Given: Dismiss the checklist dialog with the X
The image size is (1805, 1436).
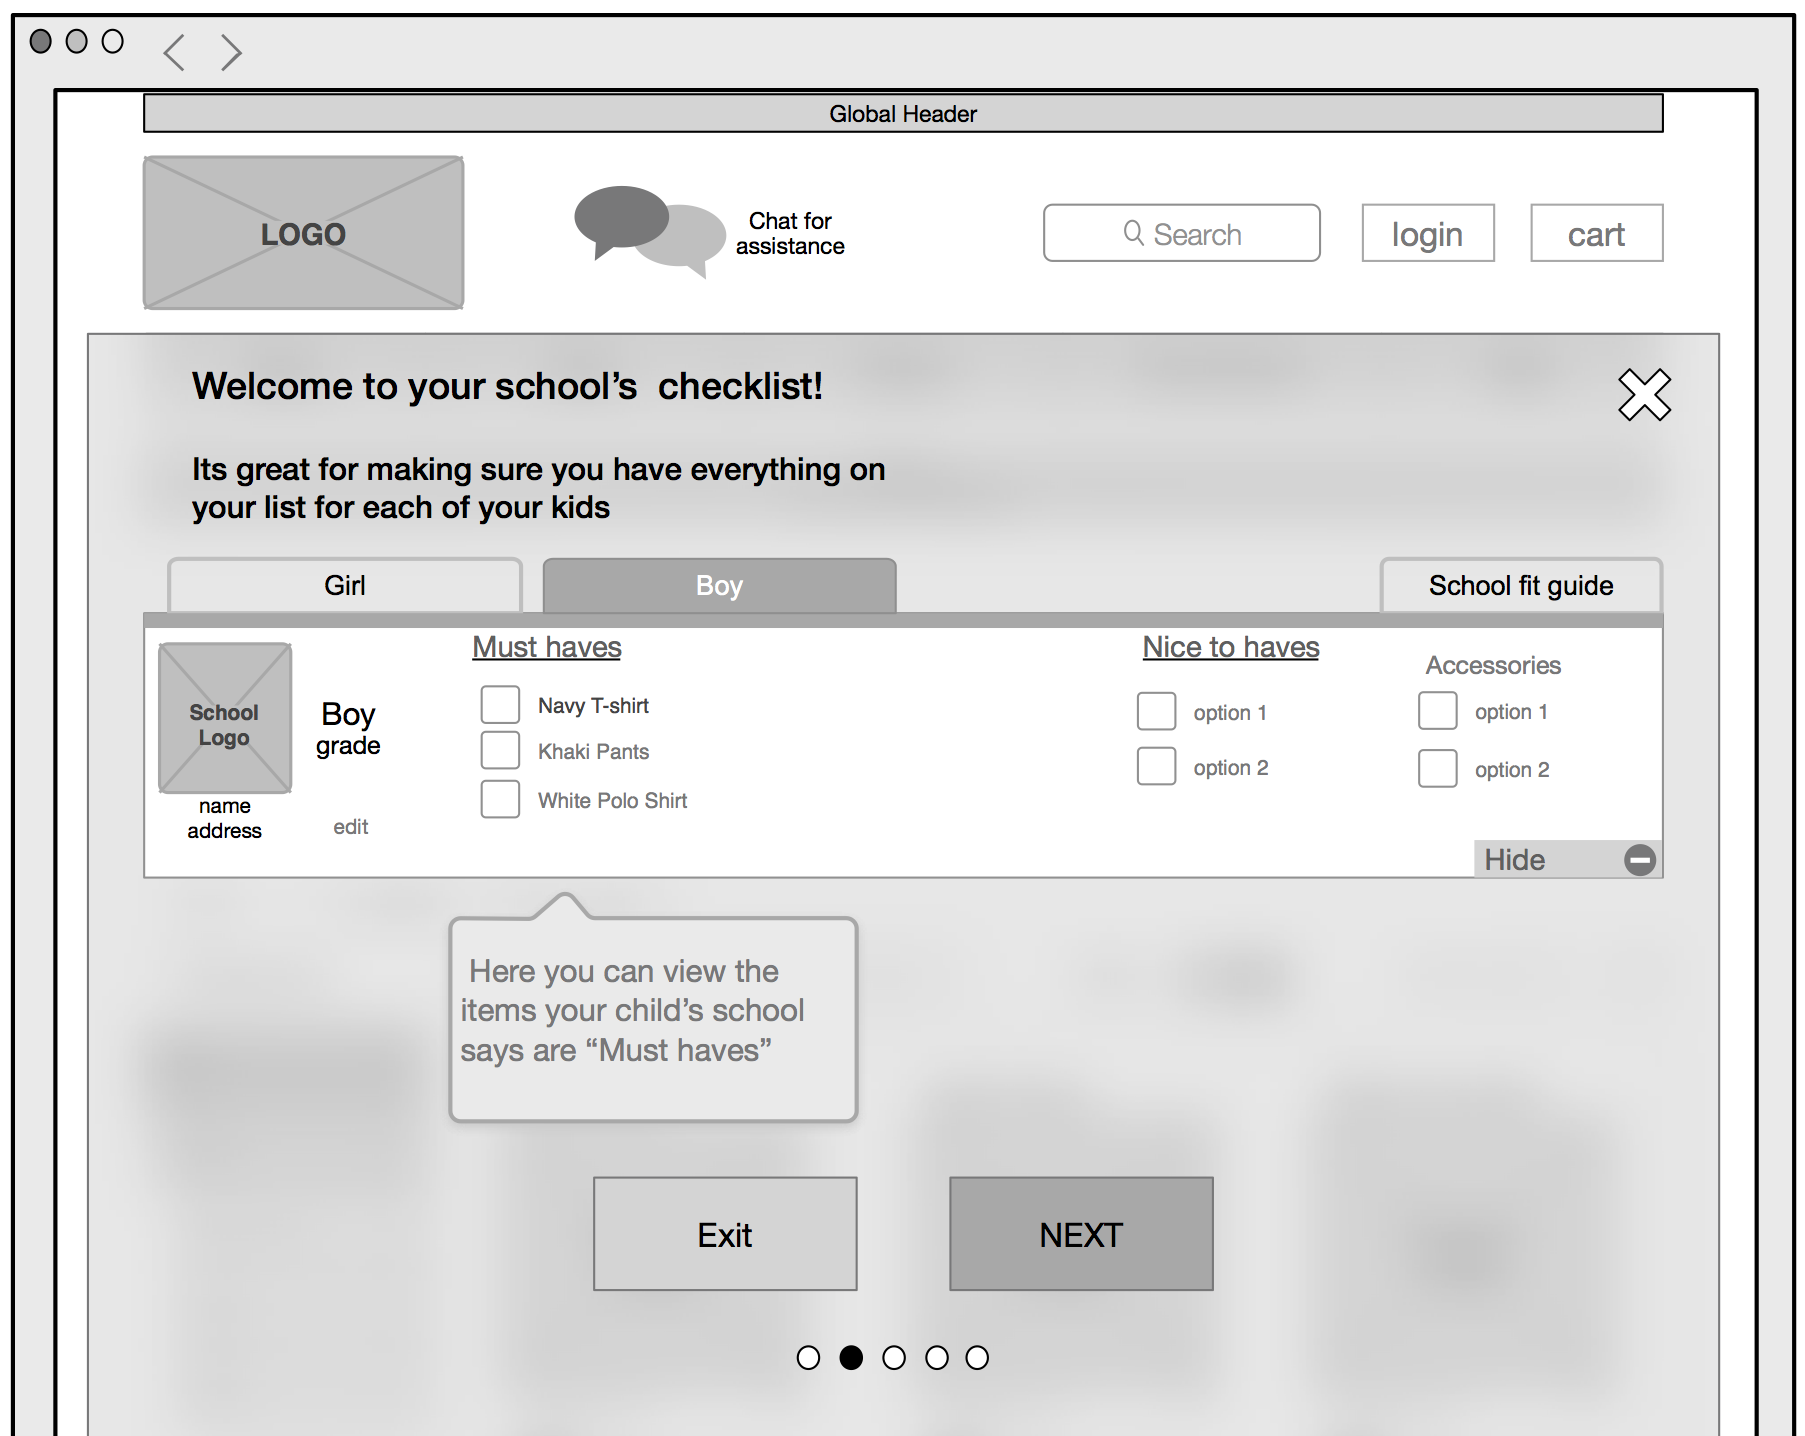Looking at the screenshot, I should coord(1645,396).
